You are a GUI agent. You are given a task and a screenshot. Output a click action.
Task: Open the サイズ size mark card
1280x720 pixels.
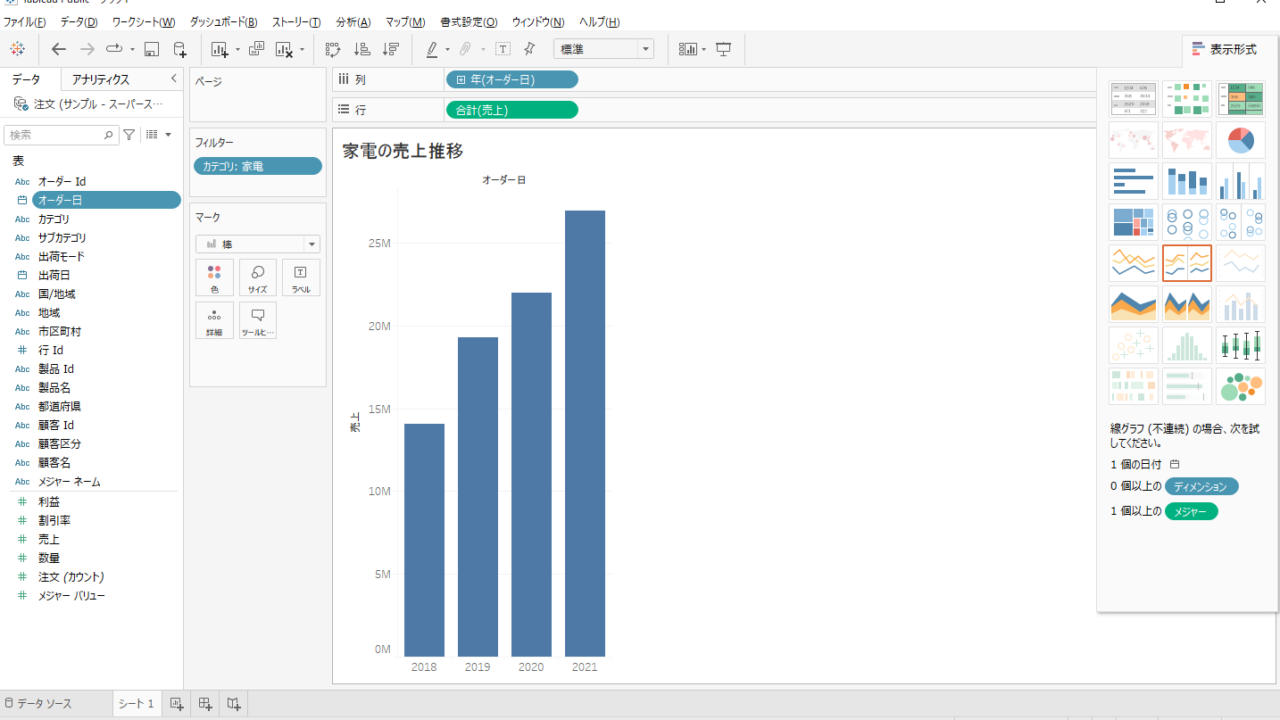(x=258, y=278)
